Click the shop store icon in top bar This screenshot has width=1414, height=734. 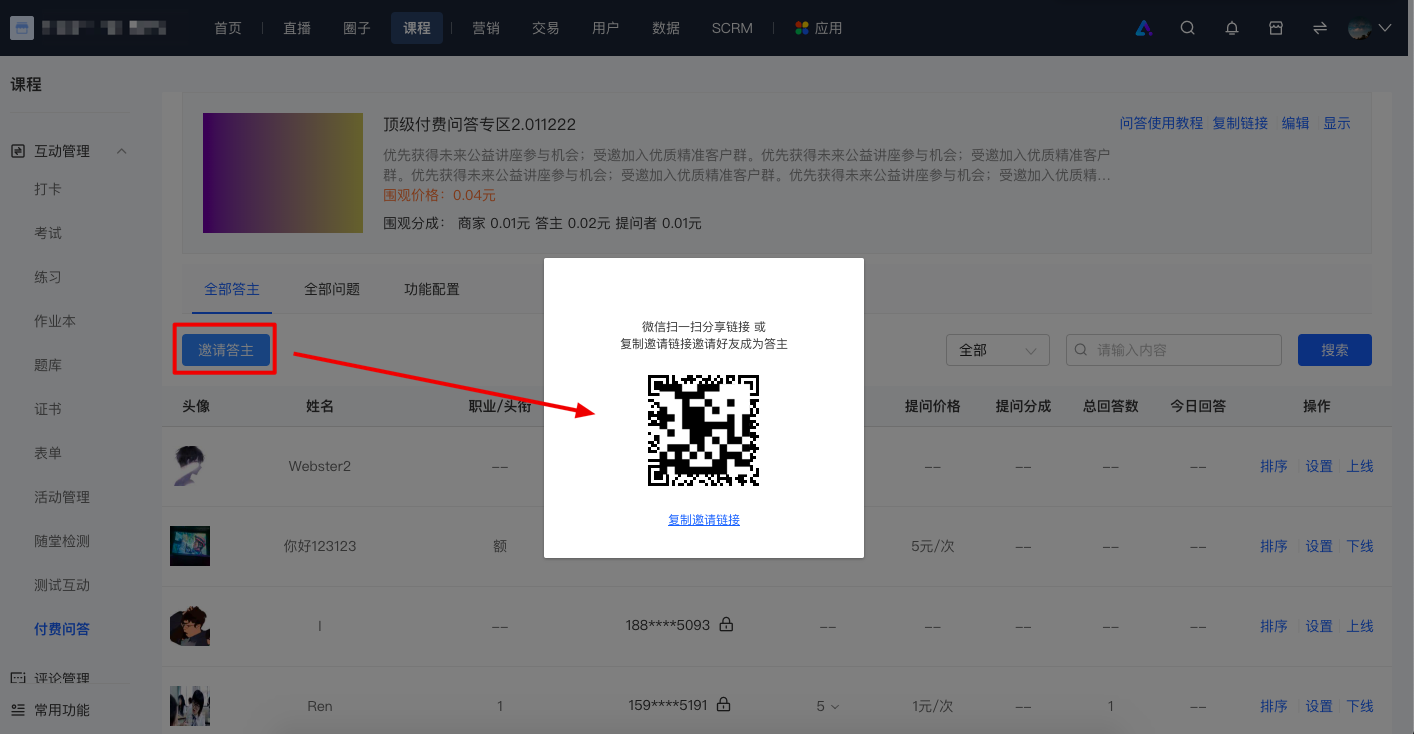pos(1276,28)
